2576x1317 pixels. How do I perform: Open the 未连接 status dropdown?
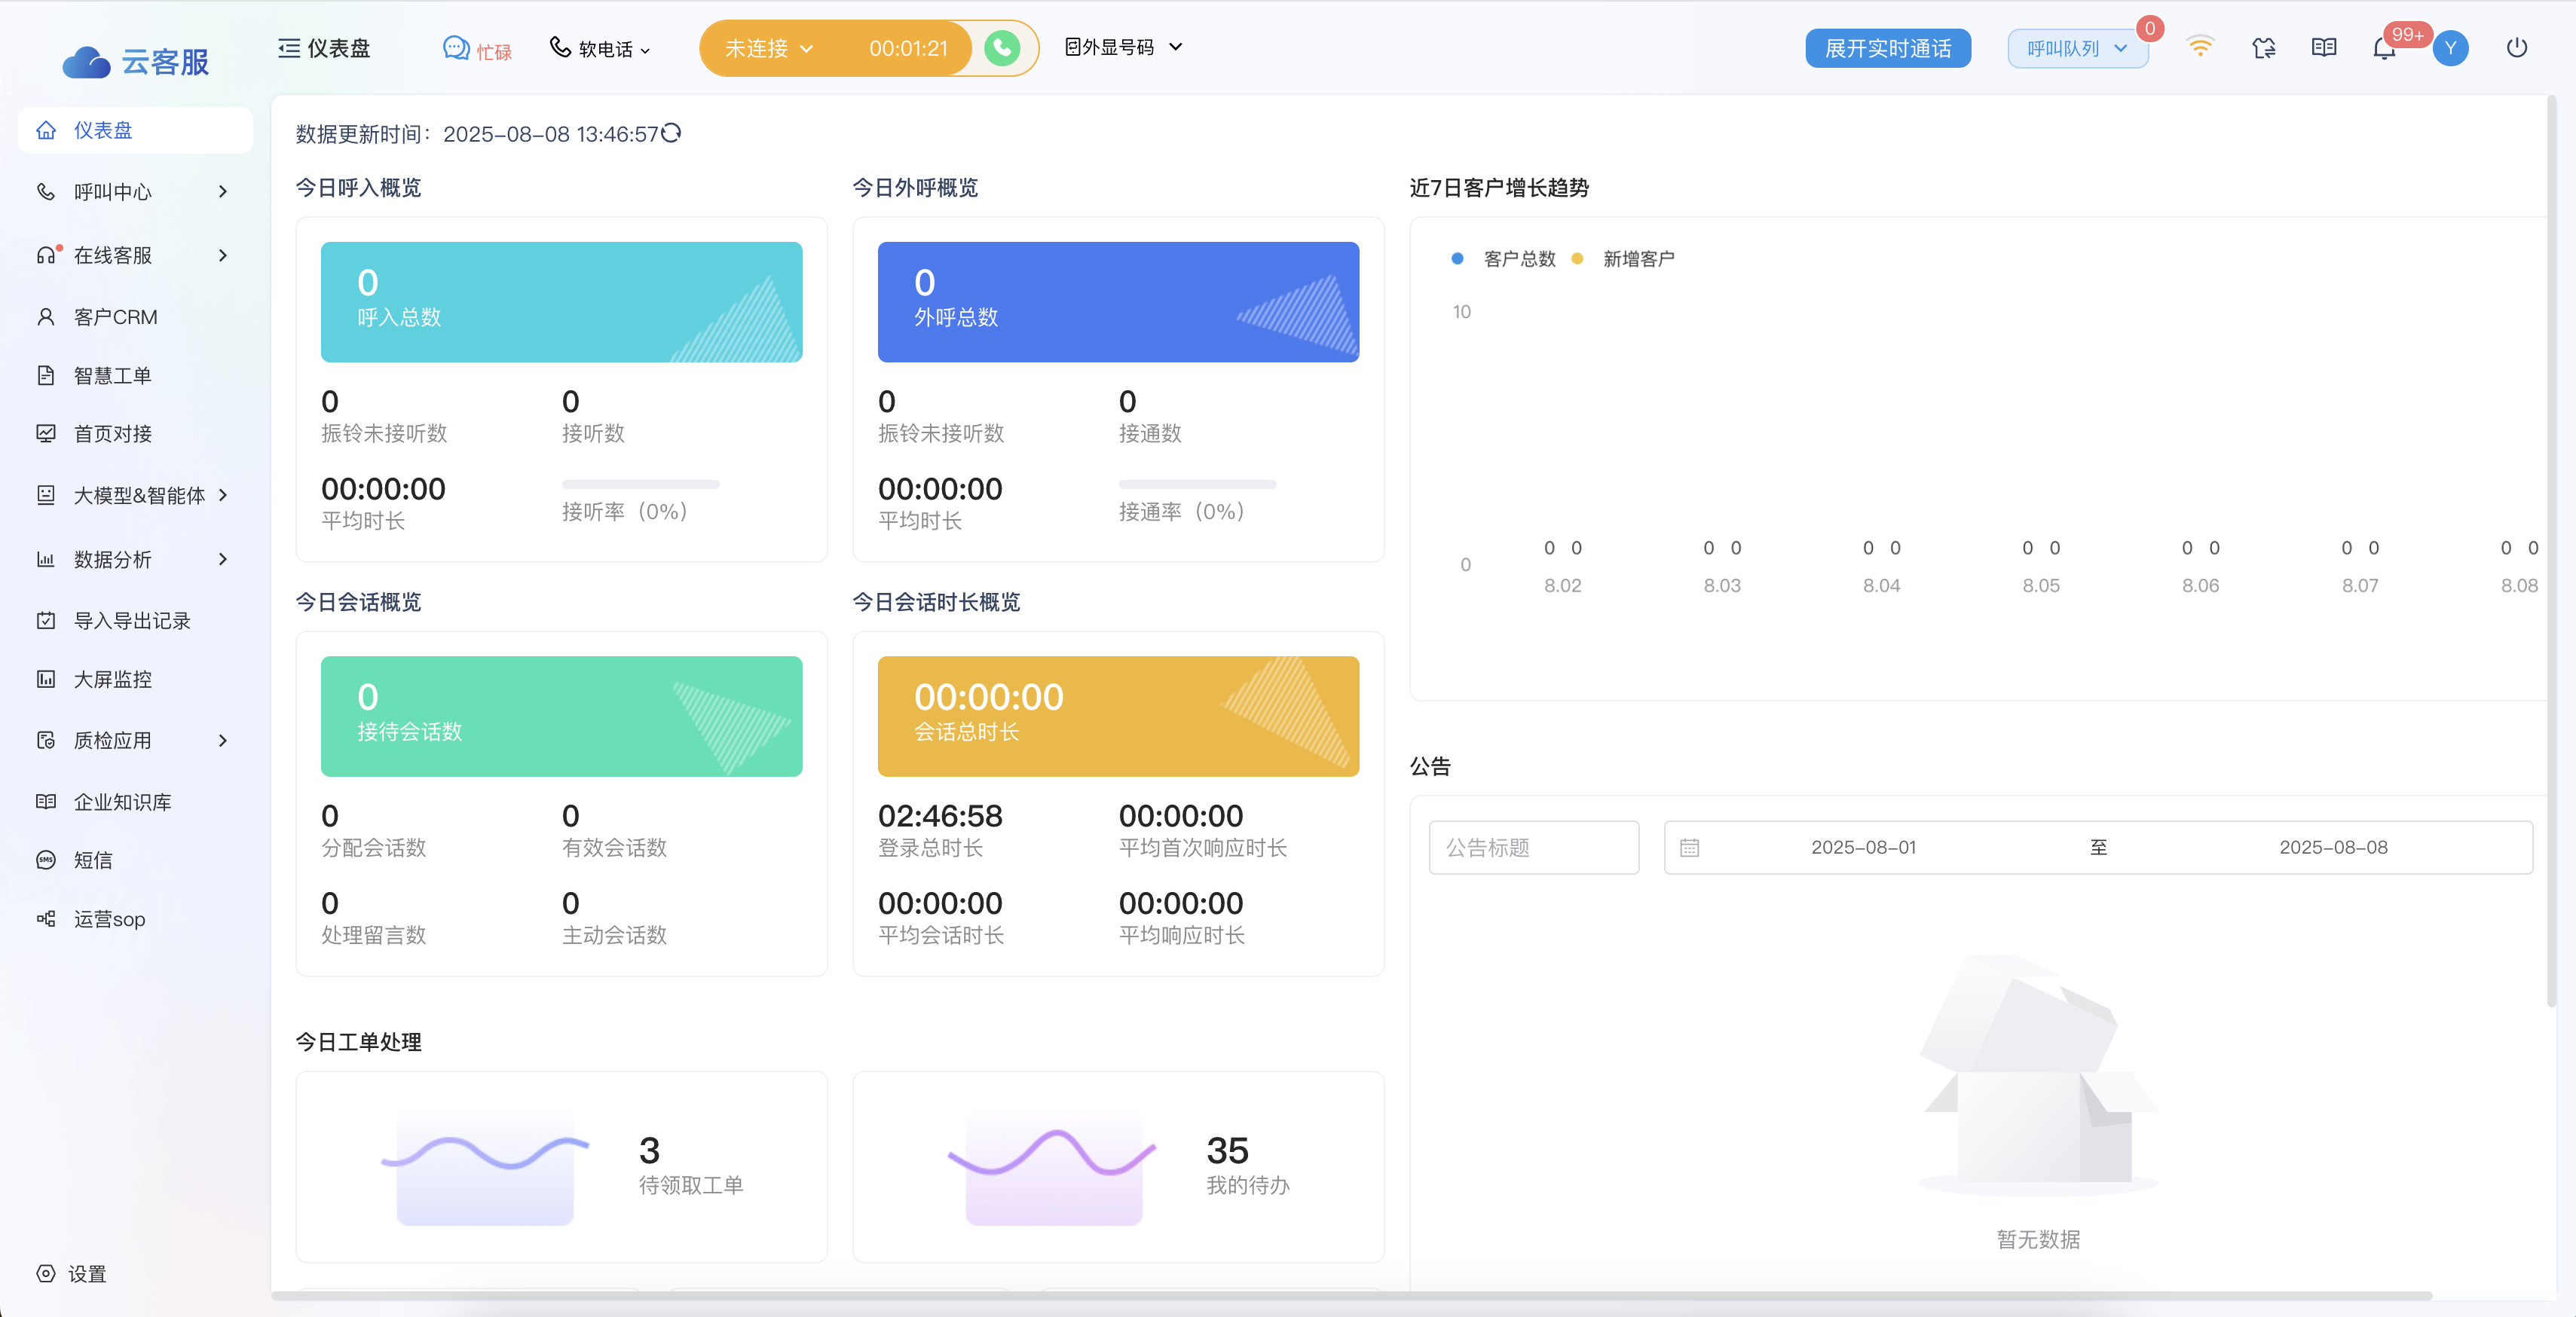pos(768,48)
